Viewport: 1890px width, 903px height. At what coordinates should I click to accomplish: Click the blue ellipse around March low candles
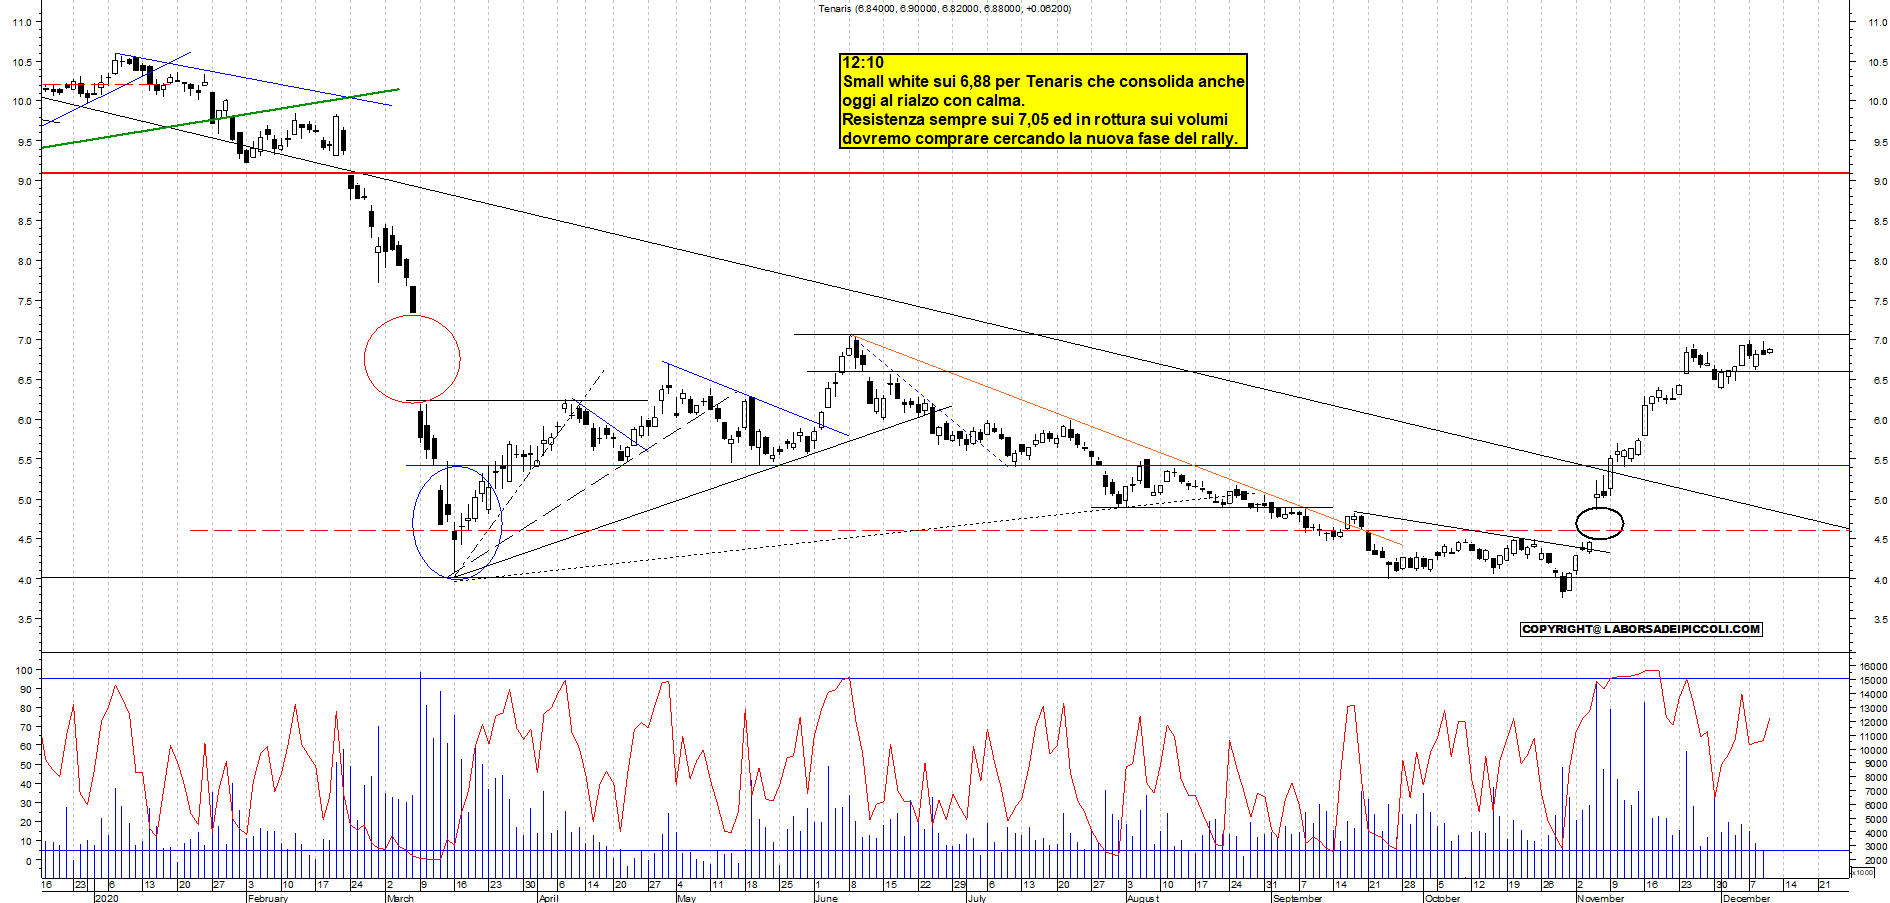[x=457, y=522]
